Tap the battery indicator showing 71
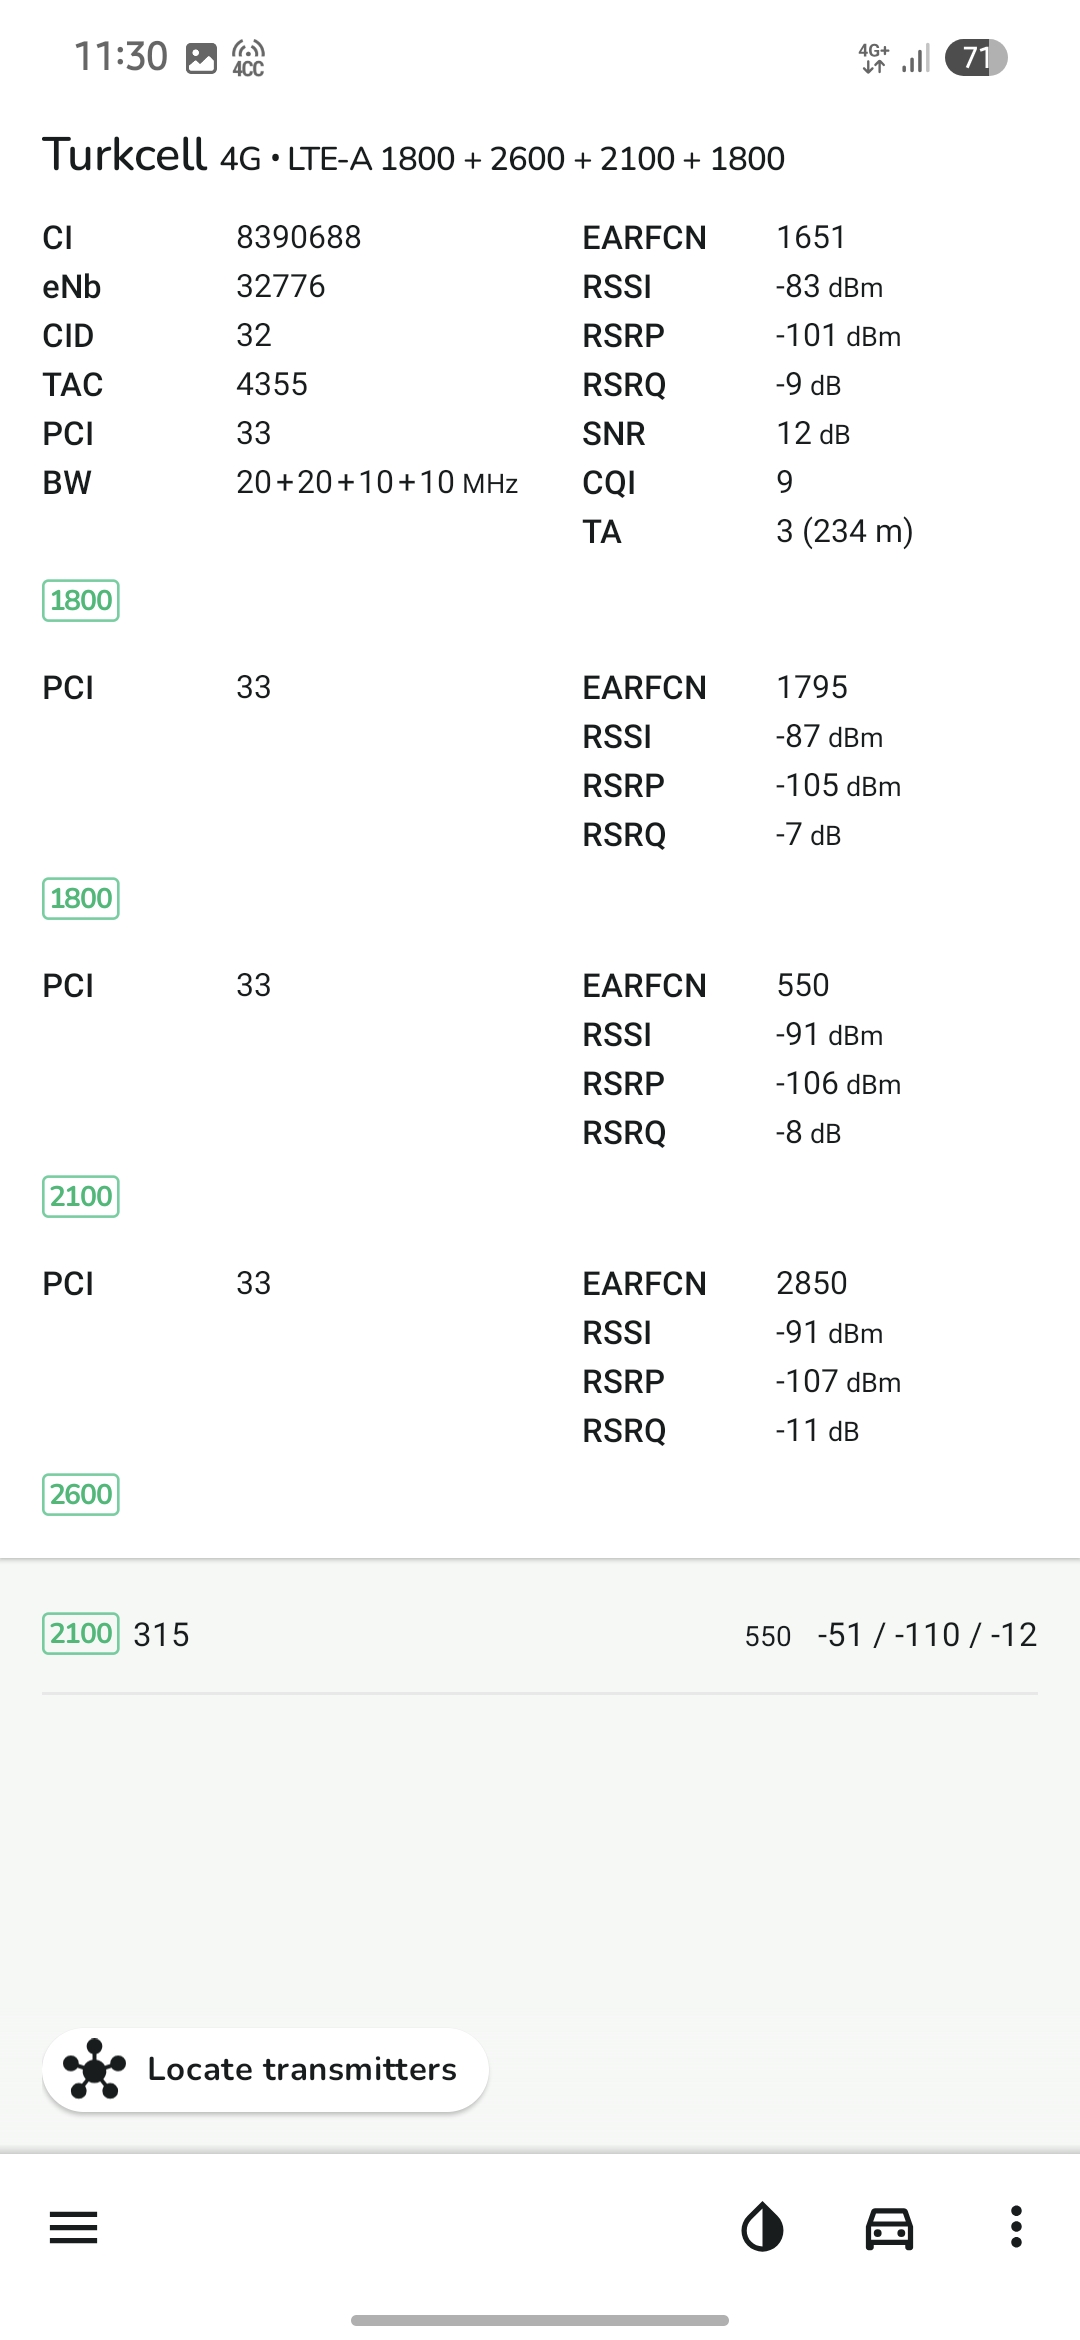The image size is (1080, 2340). click(x=976, y=57)
